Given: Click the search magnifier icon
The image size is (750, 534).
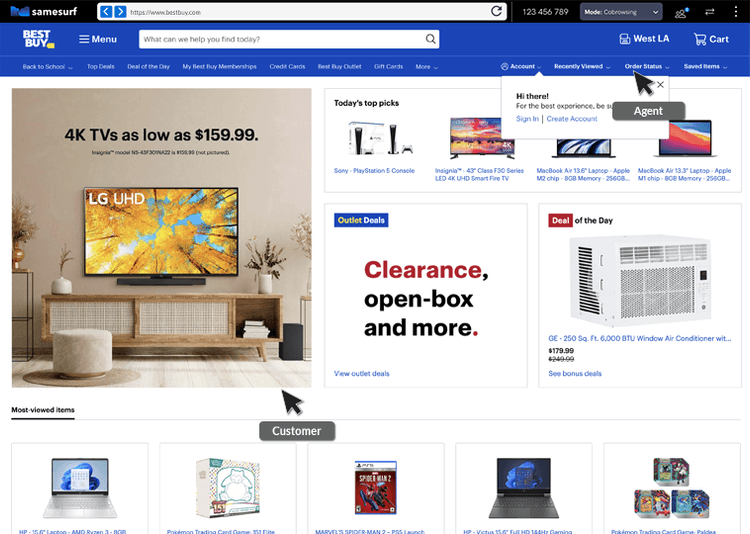Looking at the screenshot, I should (x=430, y=39).
